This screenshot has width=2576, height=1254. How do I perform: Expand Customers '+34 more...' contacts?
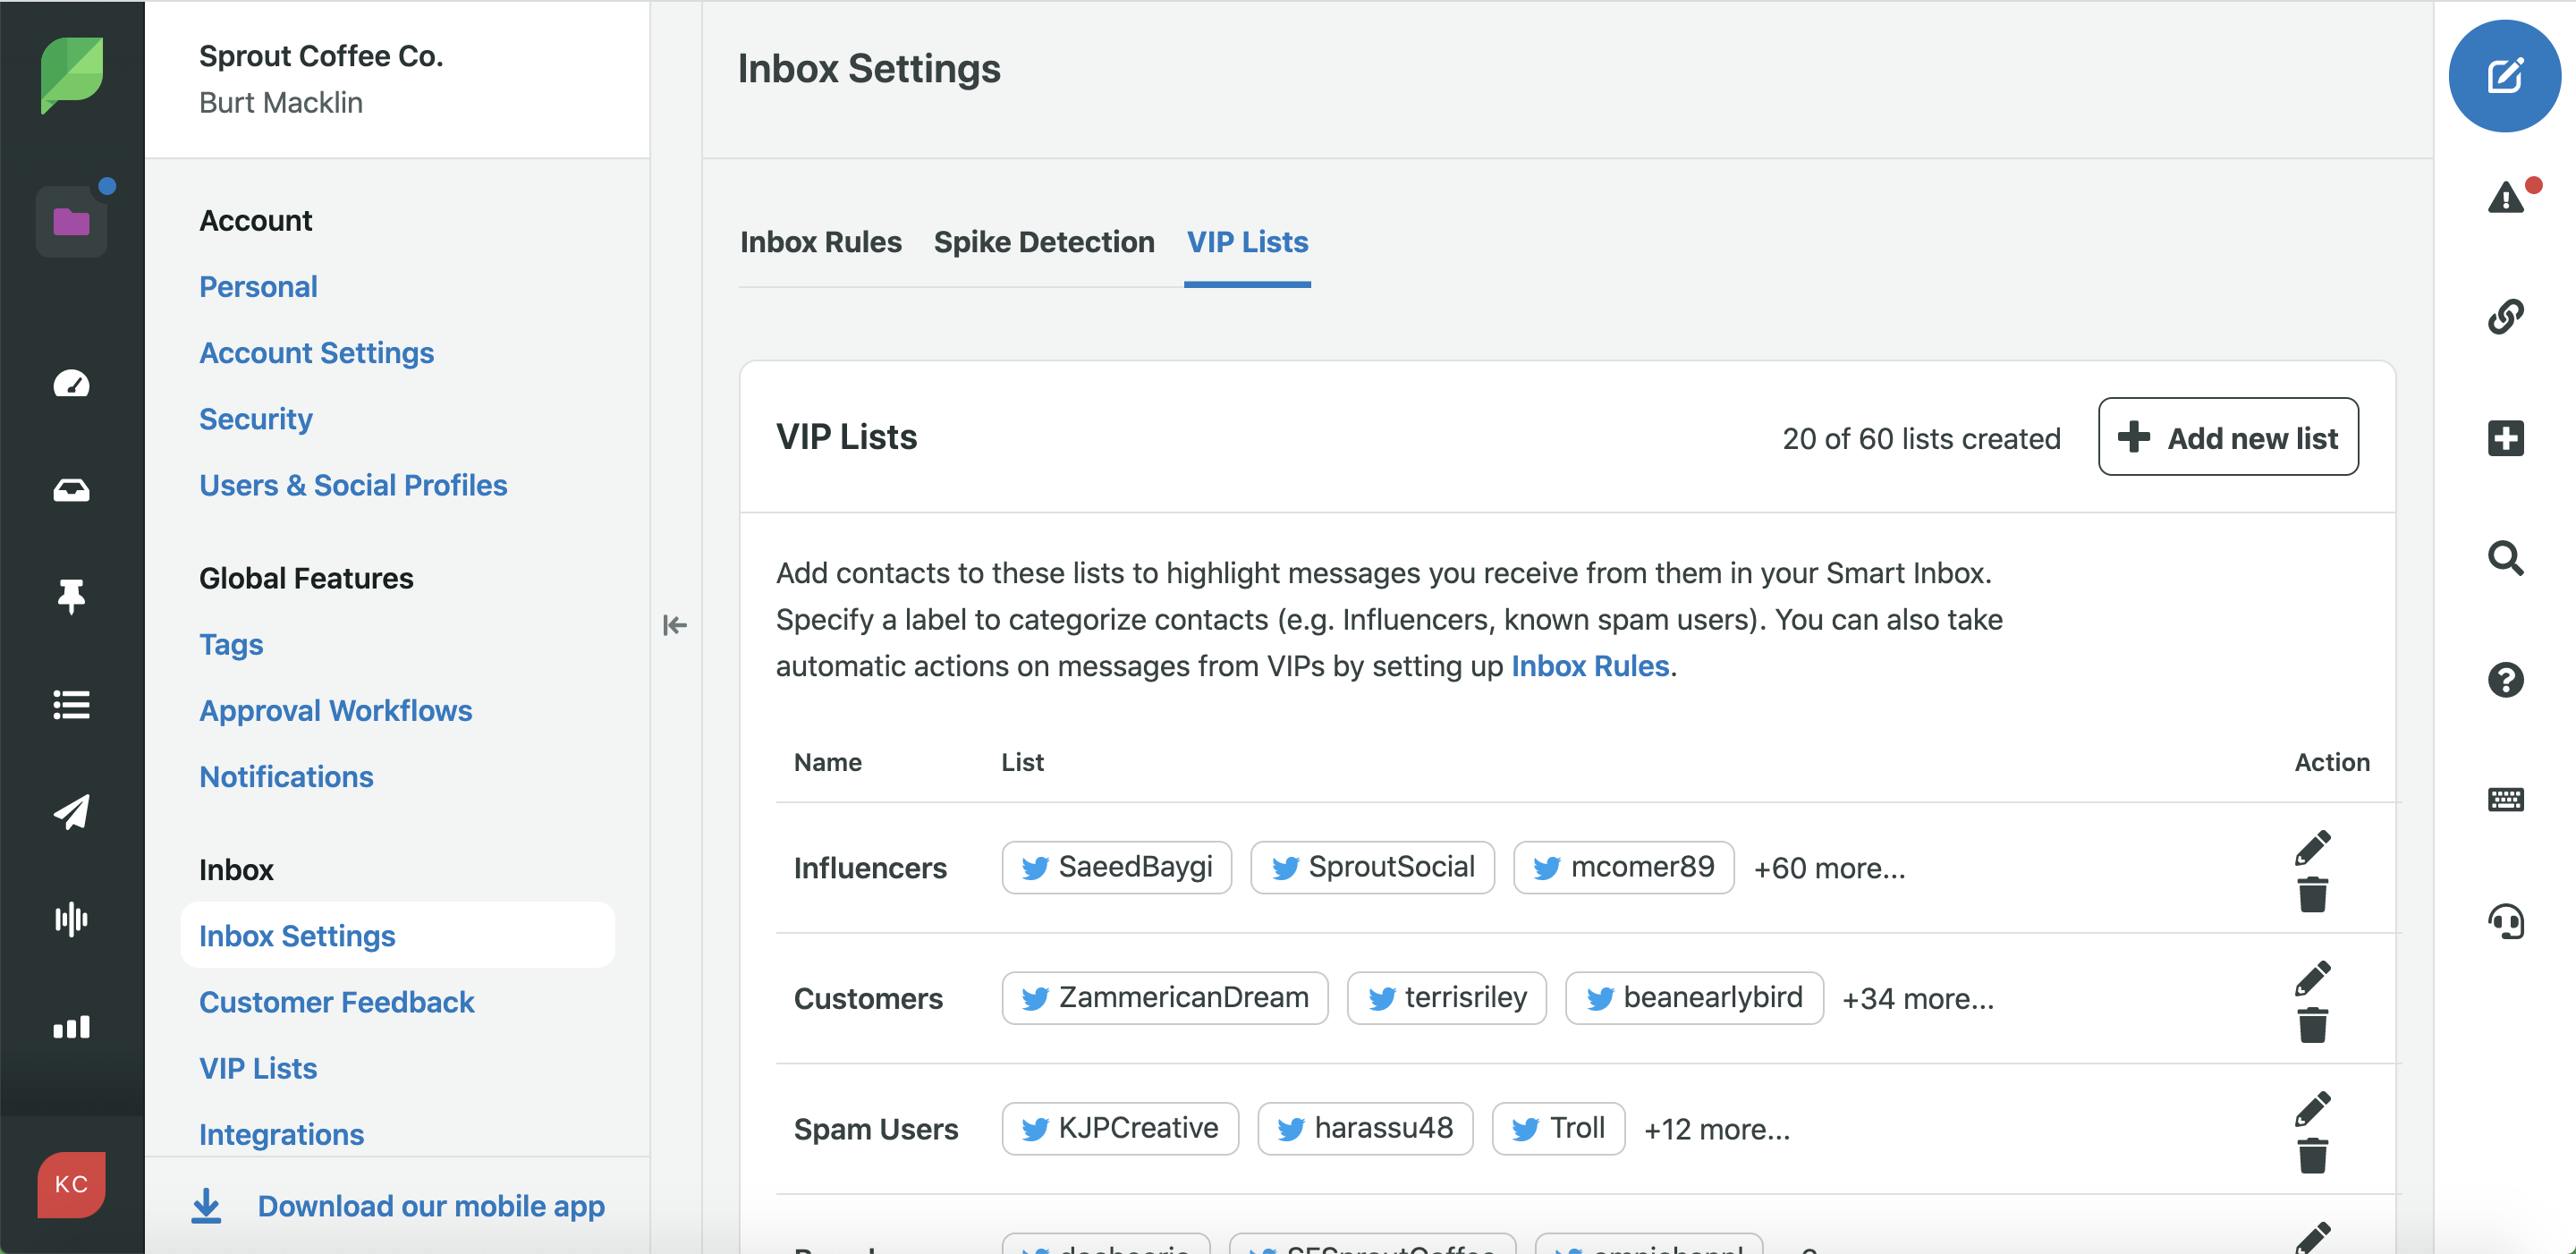(1917, 1000)
